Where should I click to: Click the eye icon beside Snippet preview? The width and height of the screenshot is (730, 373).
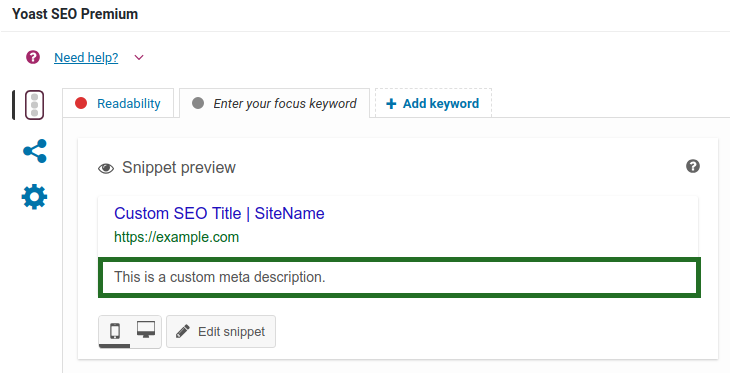click(x=106, y=169)
